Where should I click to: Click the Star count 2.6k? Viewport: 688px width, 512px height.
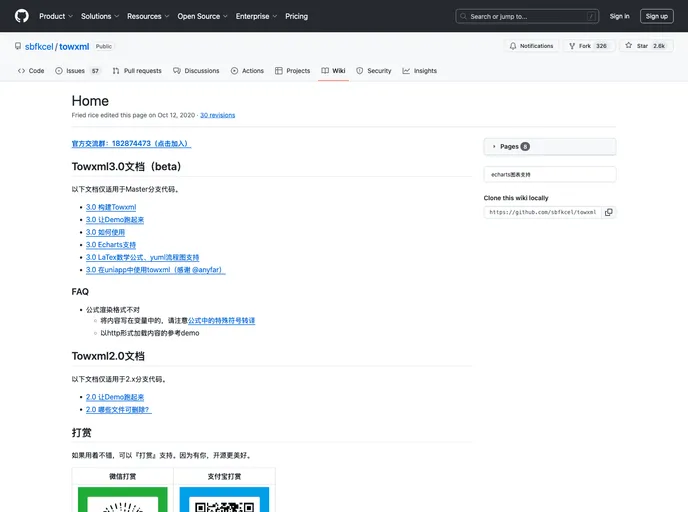tap(659, 46)
